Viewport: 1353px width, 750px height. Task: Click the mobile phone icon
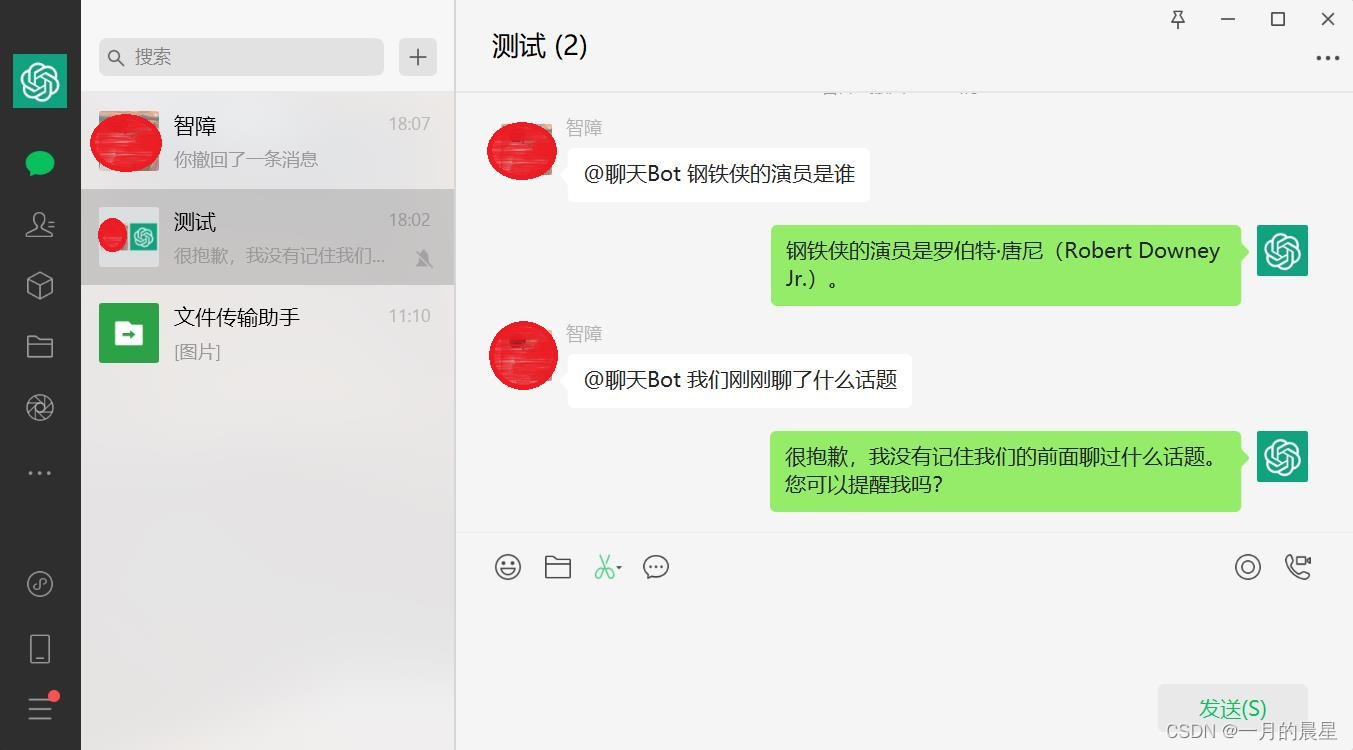click(40, 649)
